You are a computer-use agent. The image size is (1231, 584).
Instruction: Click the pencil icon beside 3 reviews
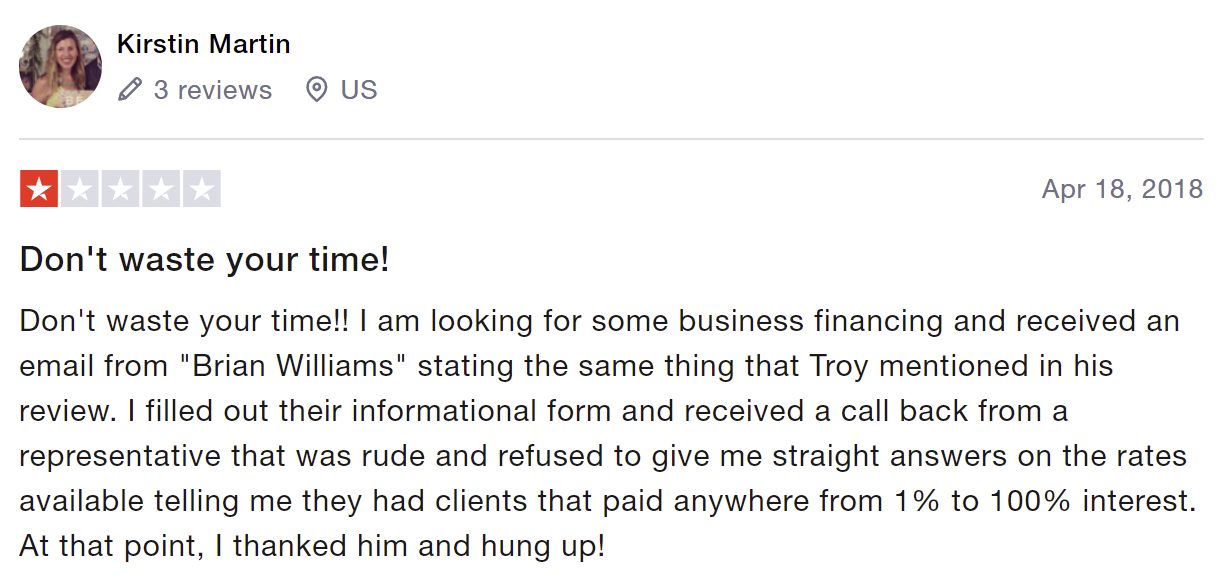[130, 90]
